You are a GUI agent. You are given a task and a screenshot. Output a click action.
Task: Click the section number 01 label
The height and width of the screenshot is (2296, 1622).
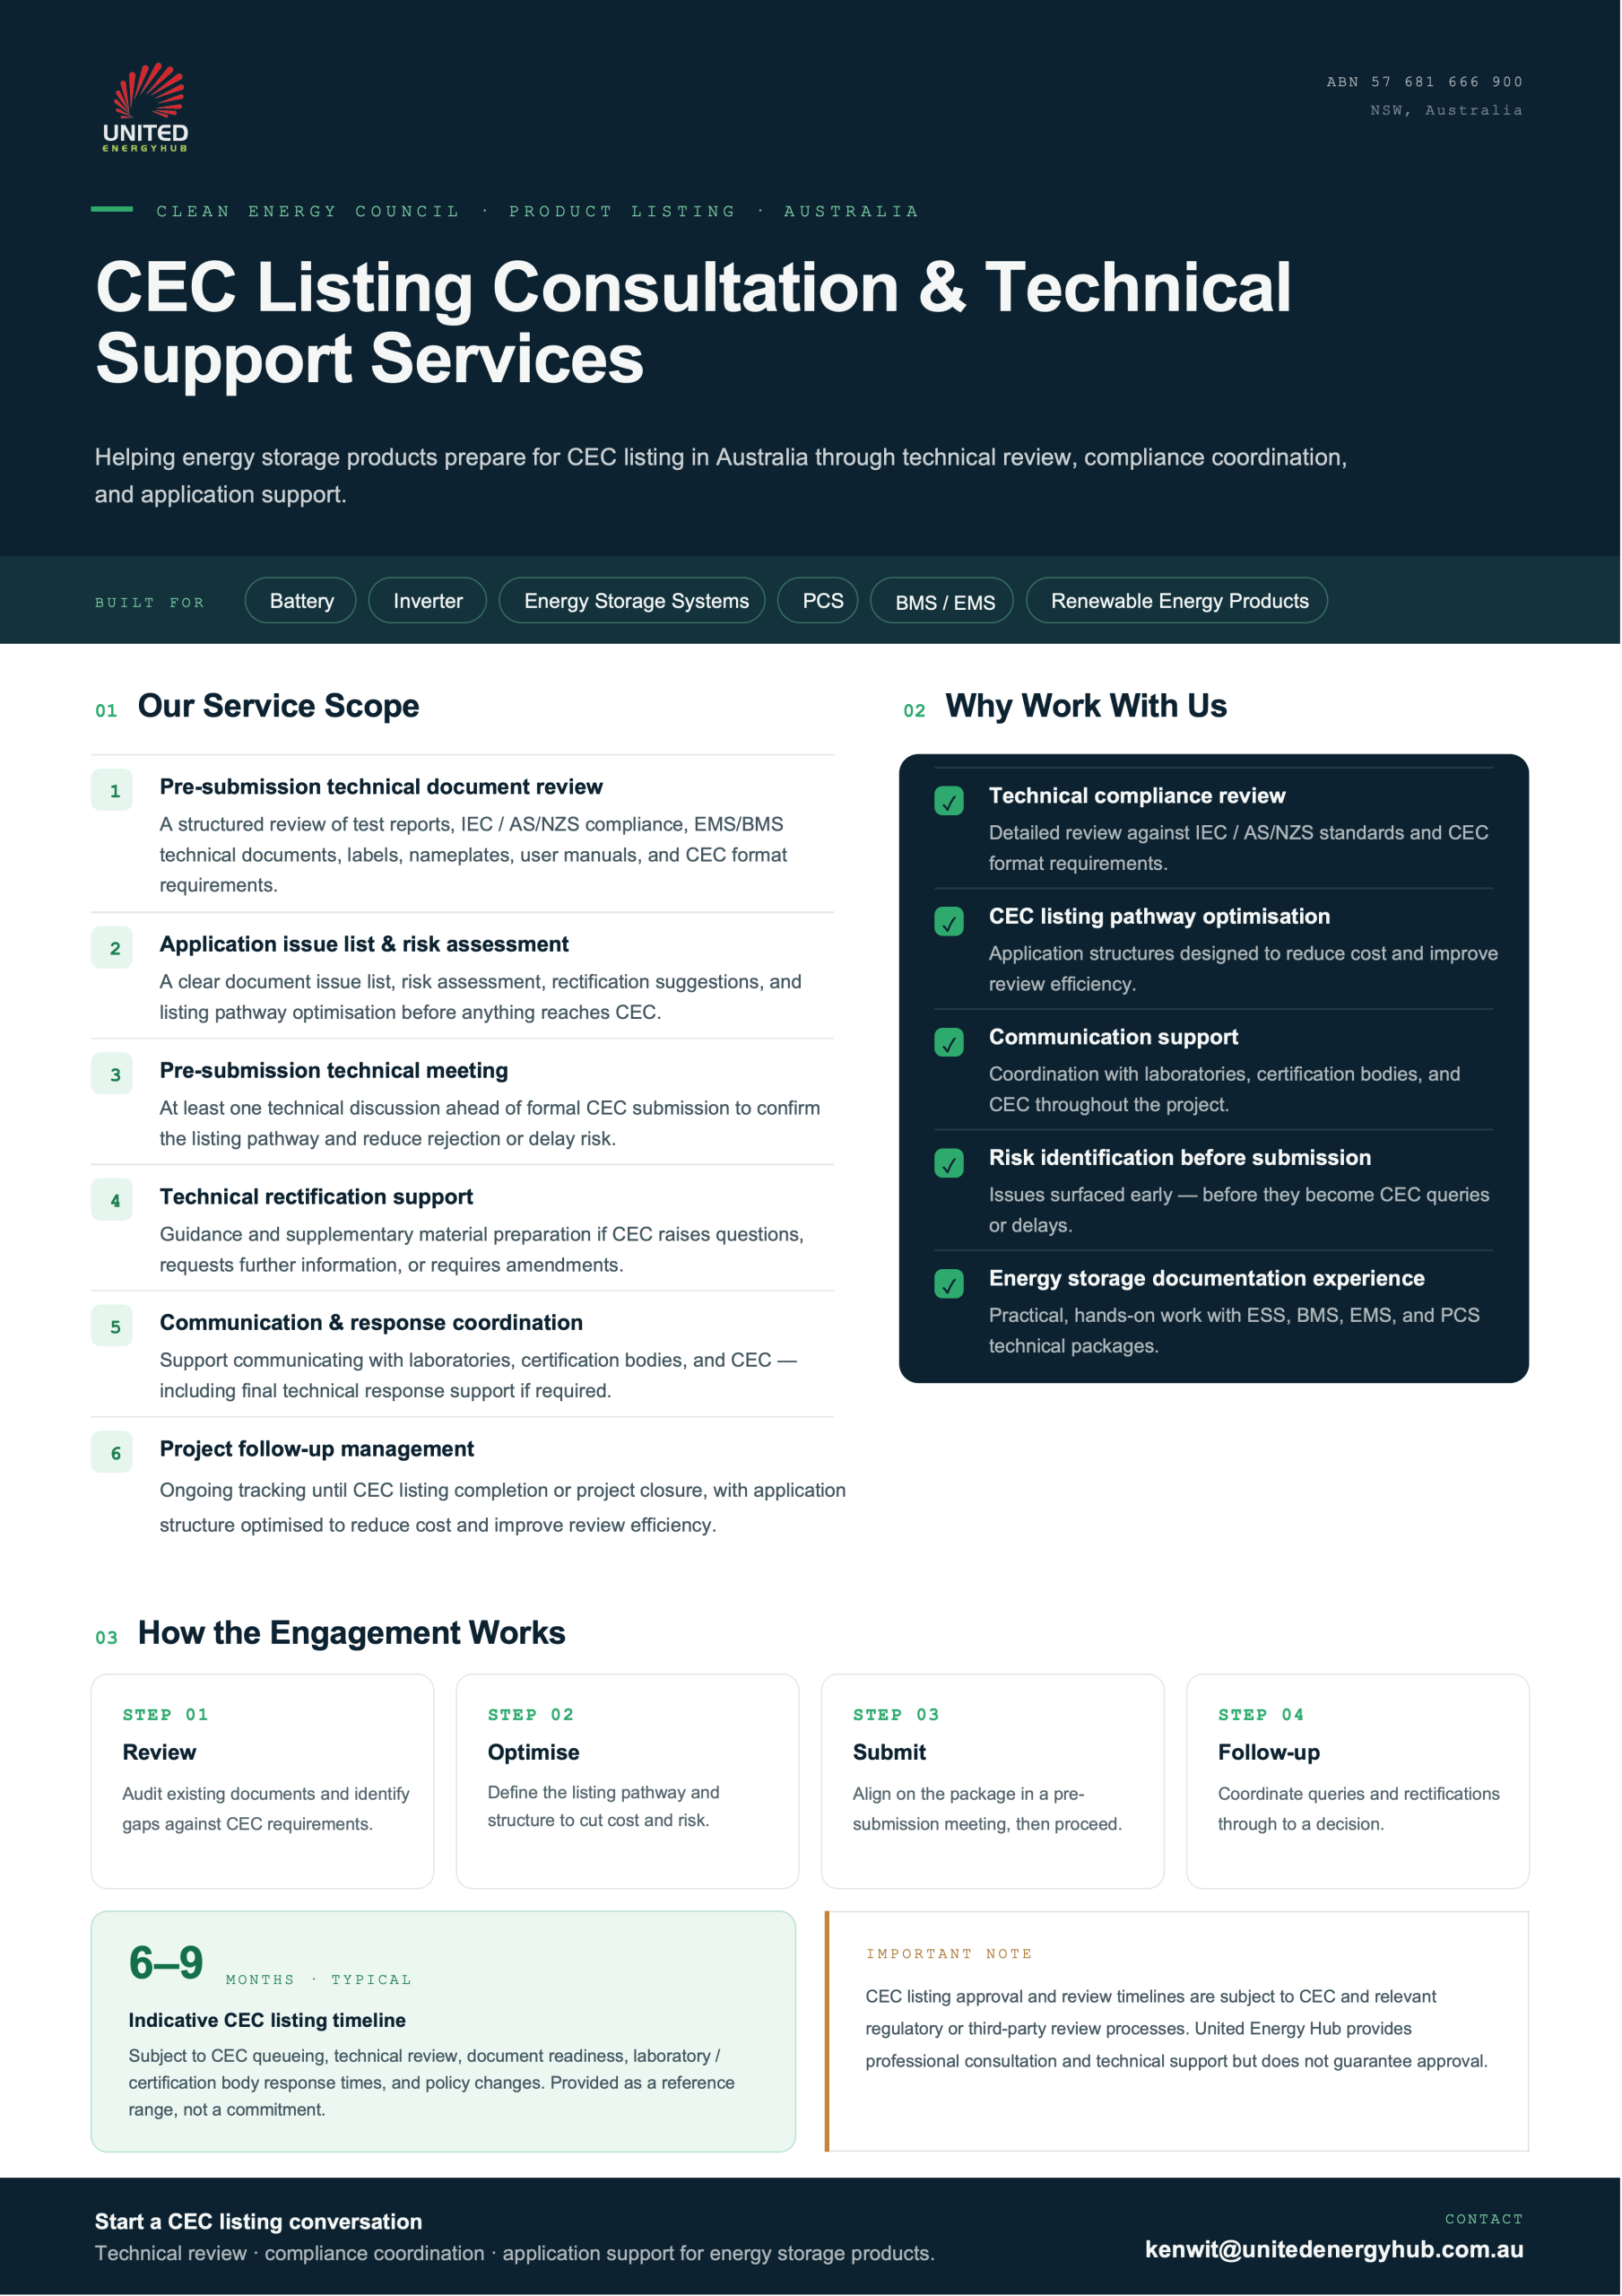[x=106, y=711]
